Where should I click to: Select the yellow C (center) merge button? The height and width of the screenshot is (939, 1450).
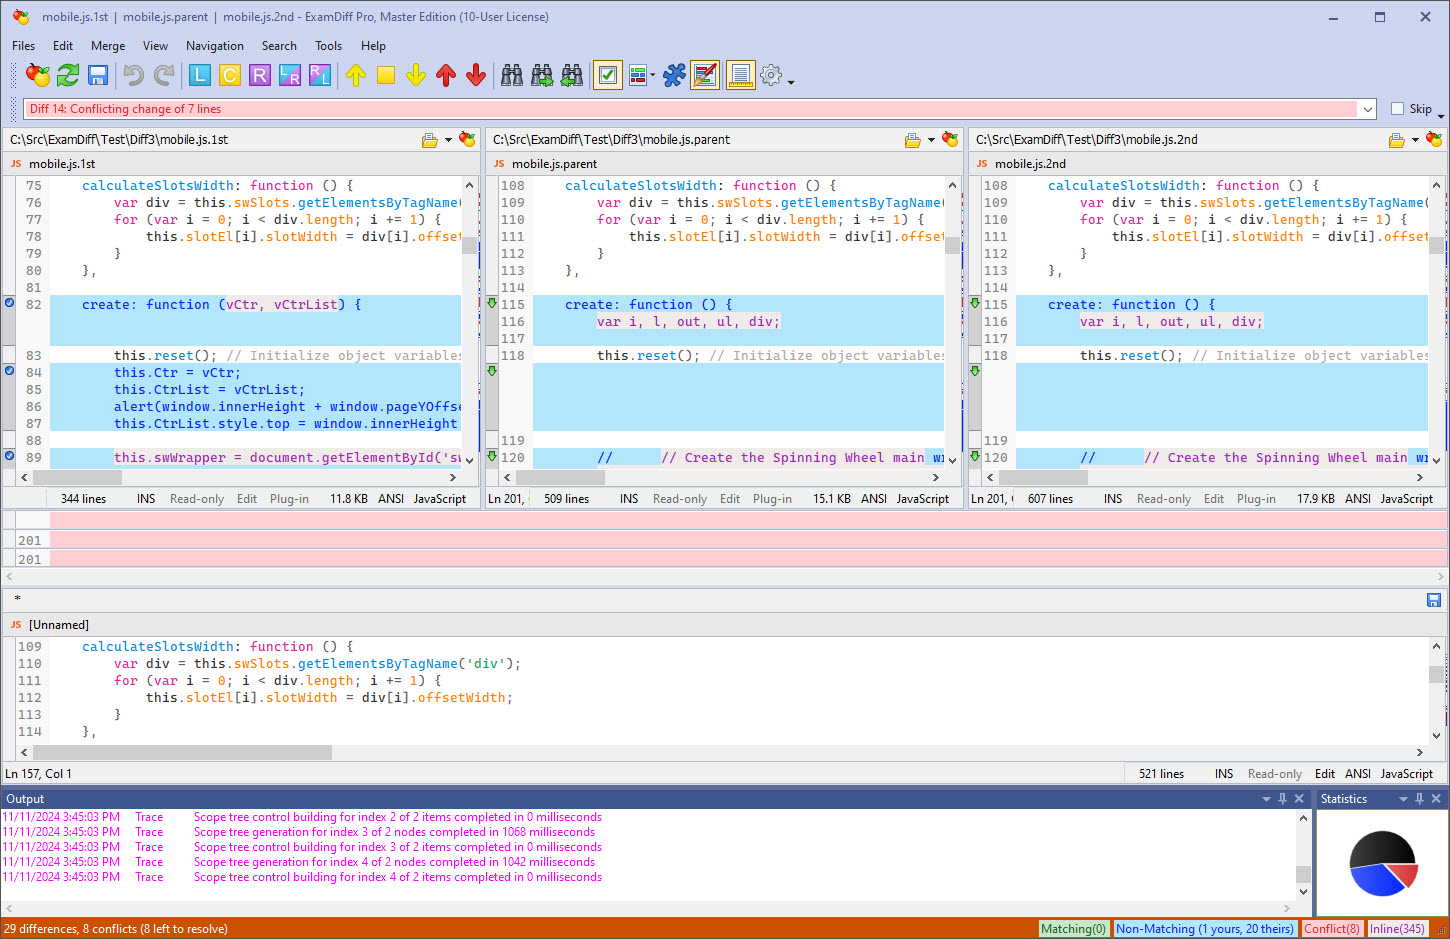pos(230,75)
